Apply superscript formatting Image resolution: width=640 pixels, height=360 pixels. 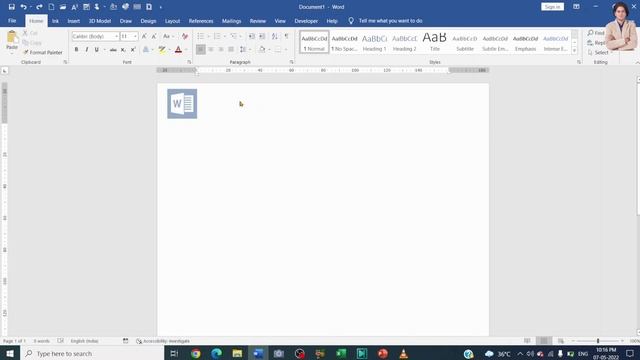point(133,50)
